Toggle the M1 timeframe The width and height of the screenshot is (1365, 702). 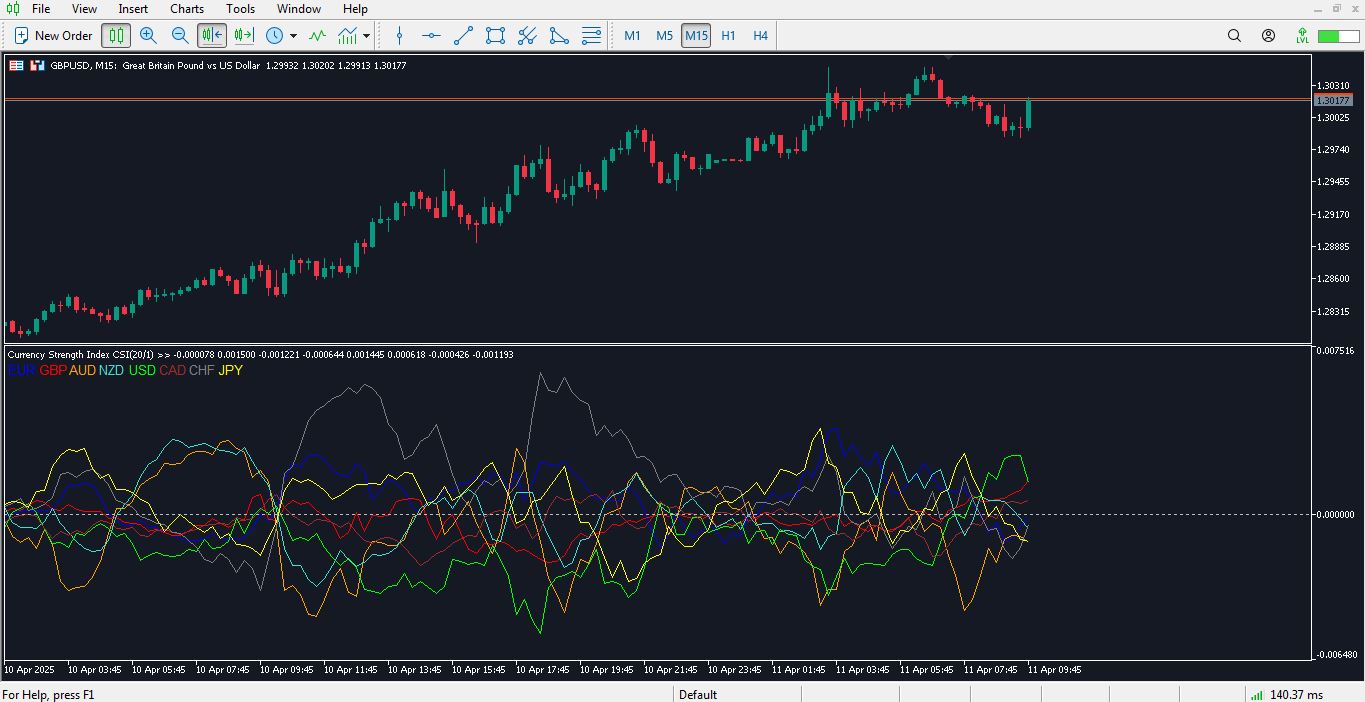[x=632, y=35]
